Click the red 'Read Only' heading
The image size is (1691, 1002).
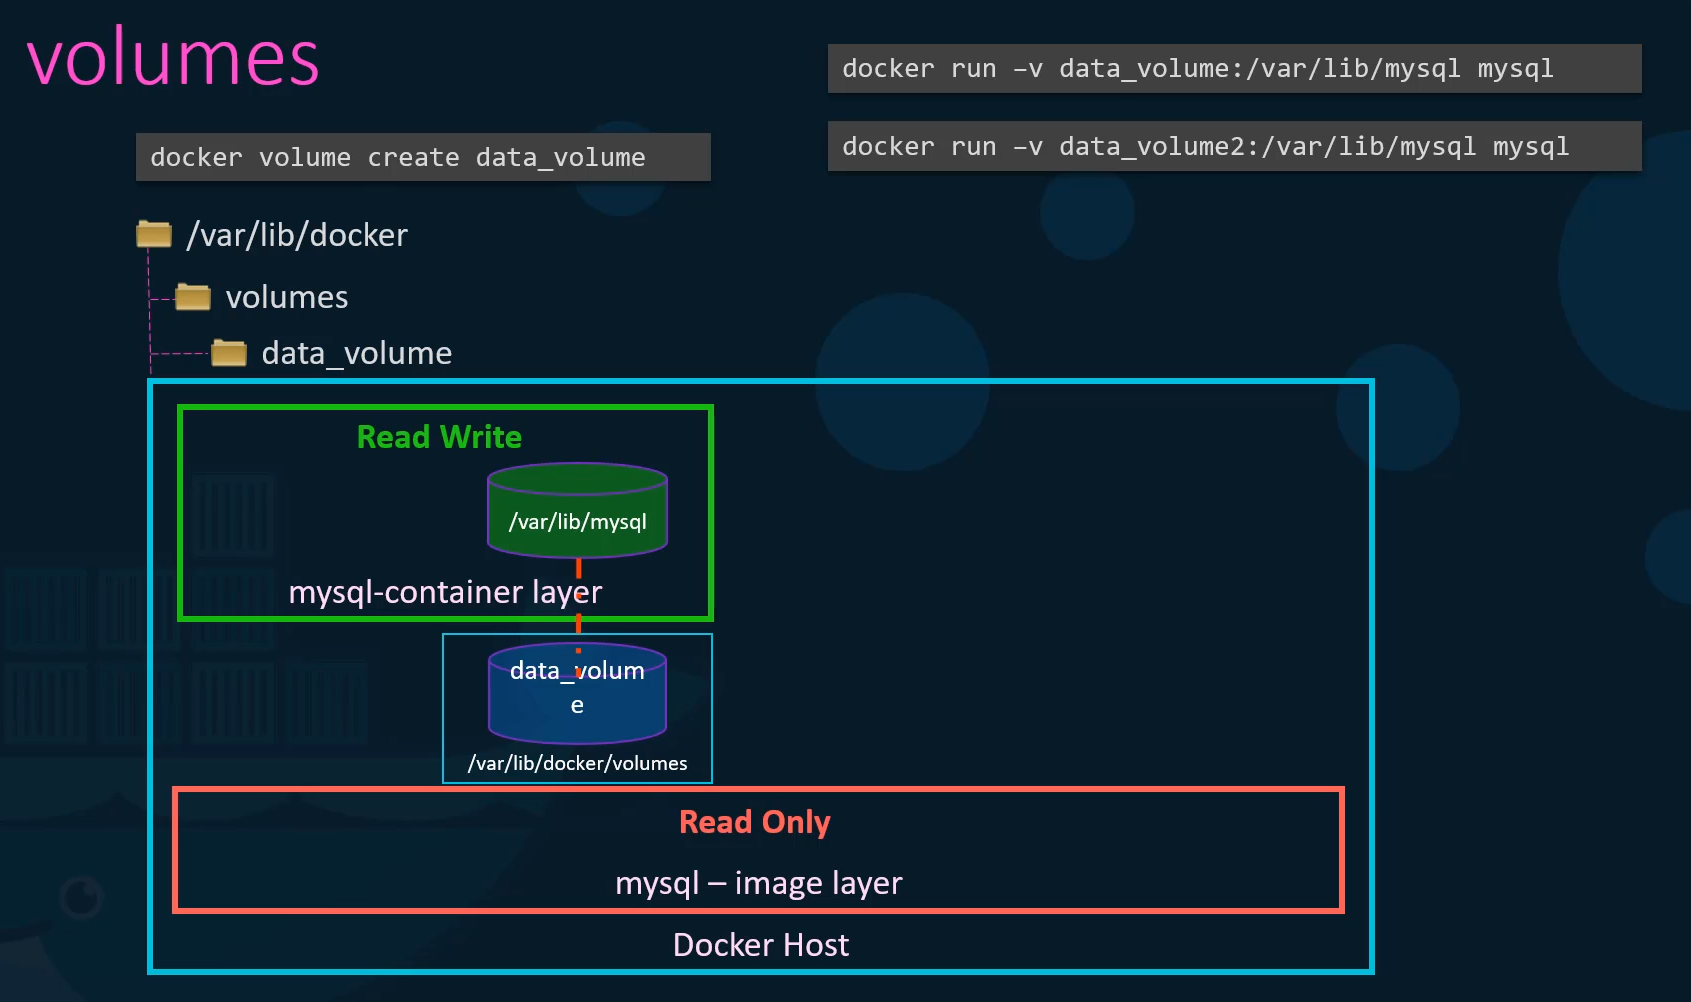tap(755, 822)
